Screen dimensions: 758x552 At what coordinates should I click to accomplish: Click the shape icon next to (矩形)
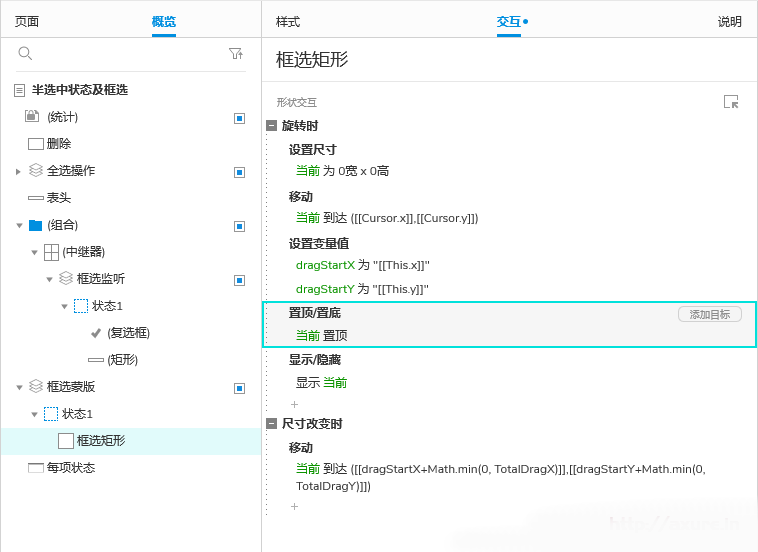point(96,360)
